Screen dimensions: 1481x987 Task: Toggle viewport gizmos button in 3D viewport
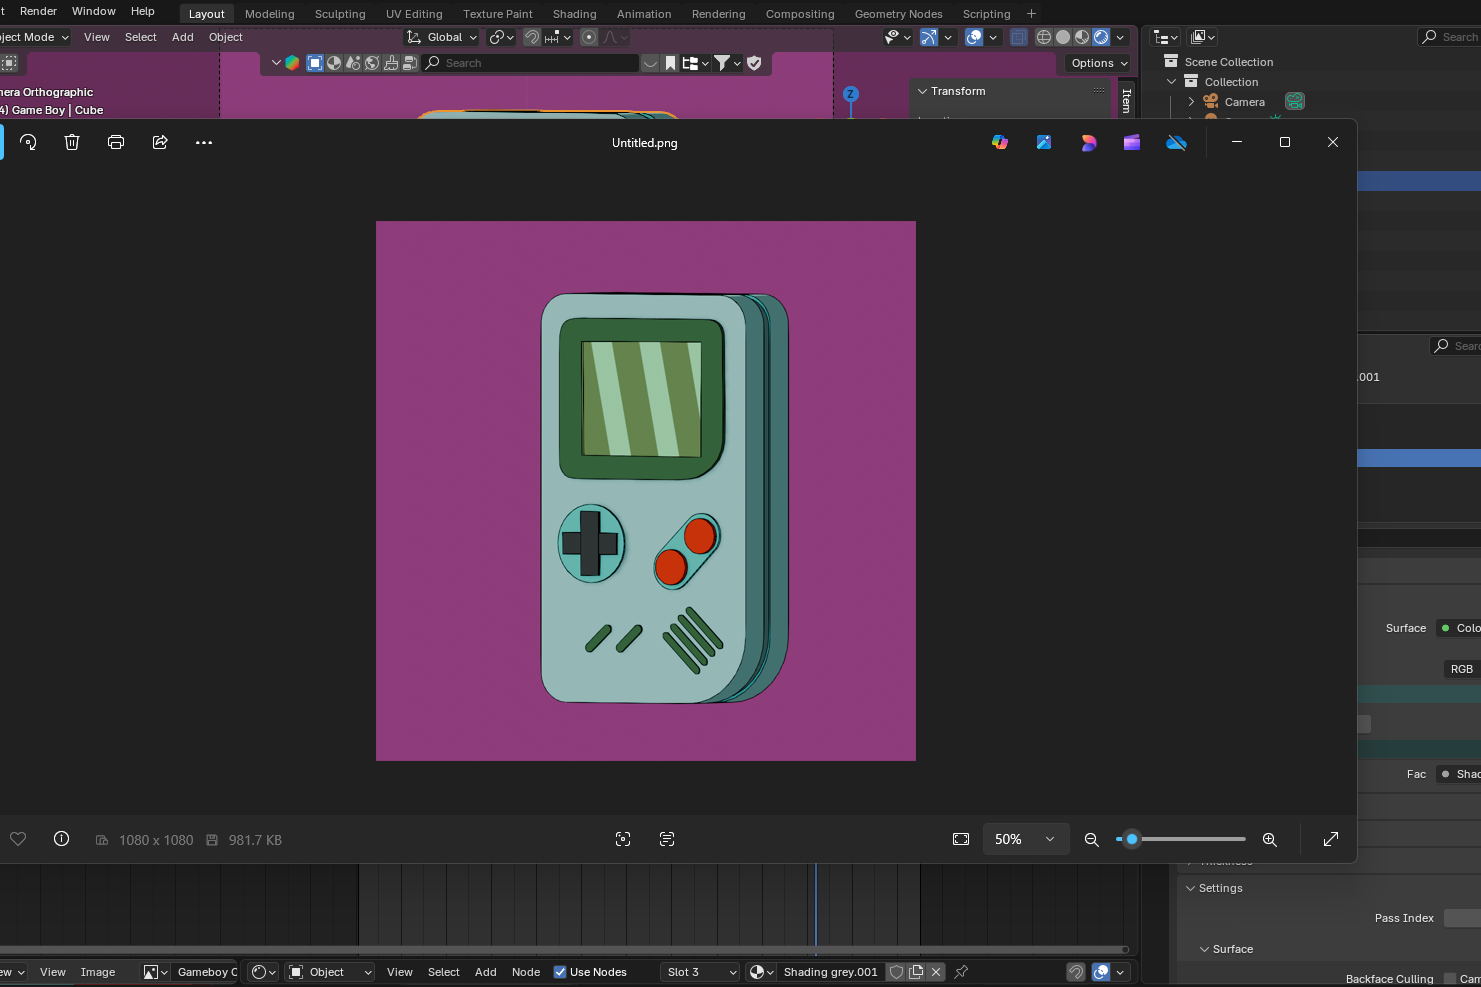pyautogui.click(x=929, y=37)
